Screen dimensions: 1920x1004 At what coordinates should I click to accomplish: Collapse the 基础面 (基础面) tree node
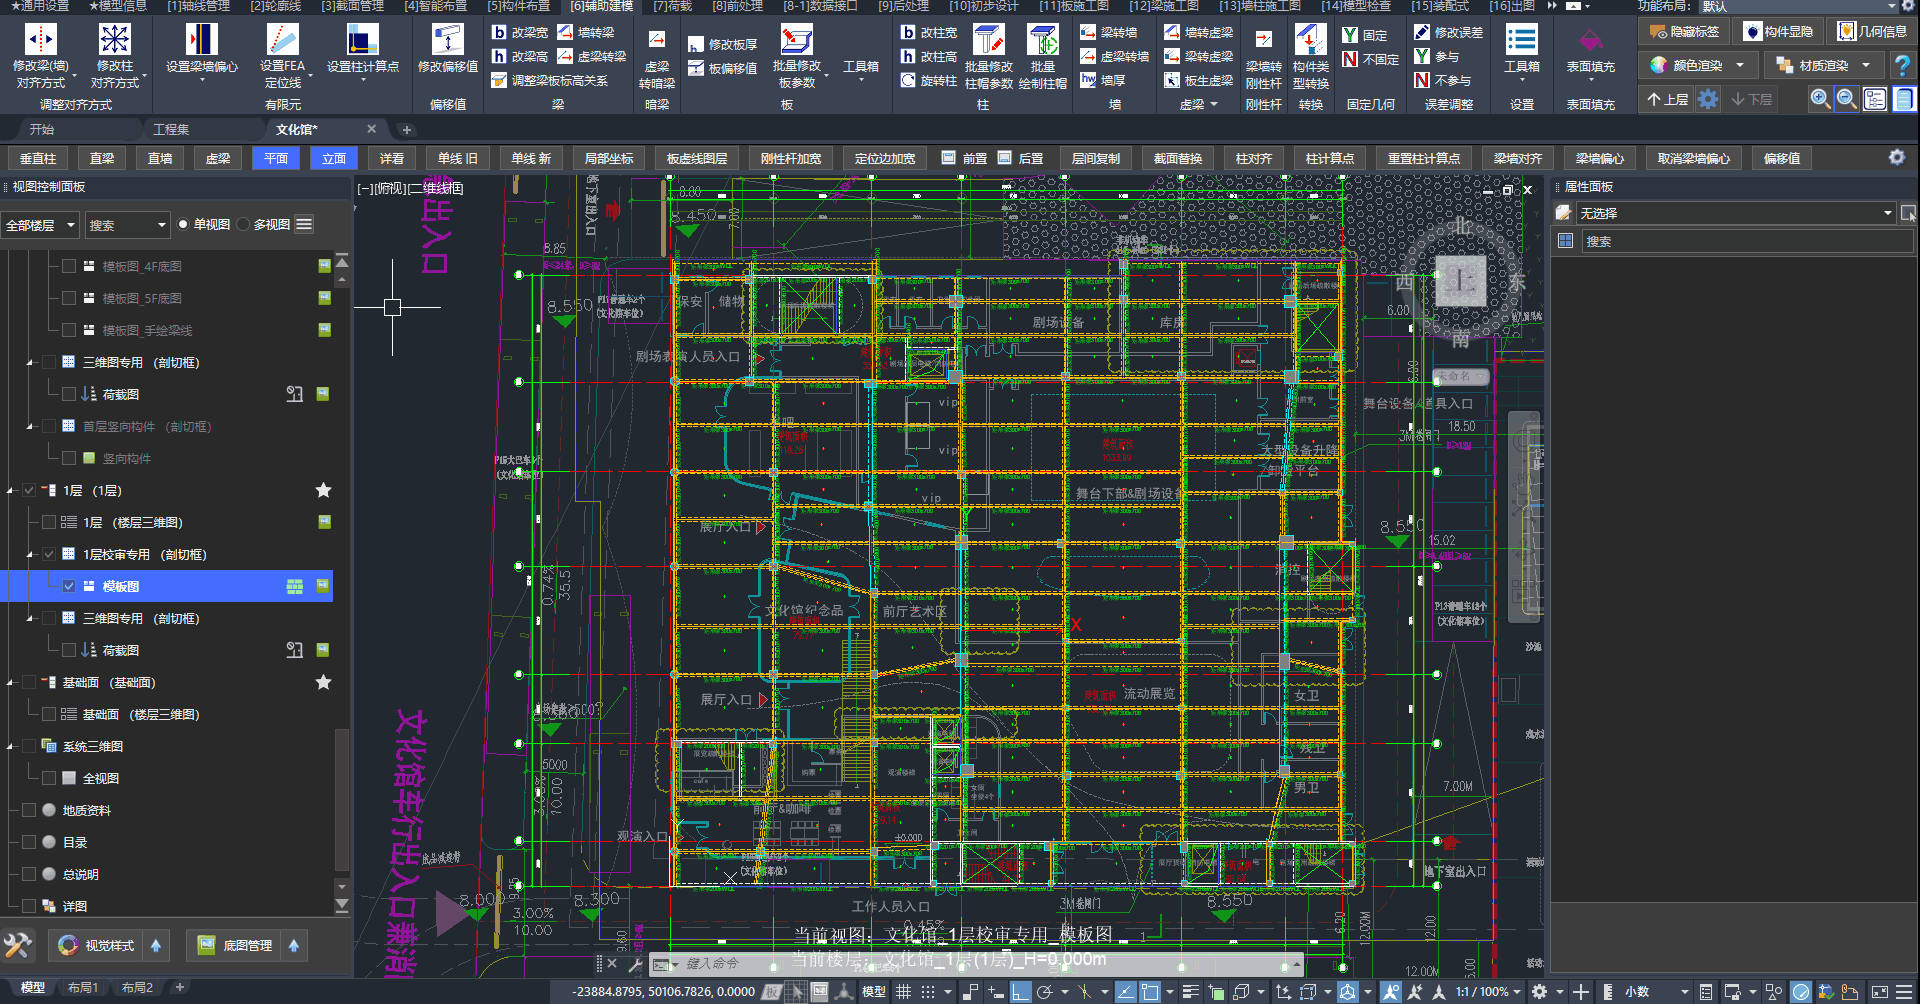[x=10, y=682]
